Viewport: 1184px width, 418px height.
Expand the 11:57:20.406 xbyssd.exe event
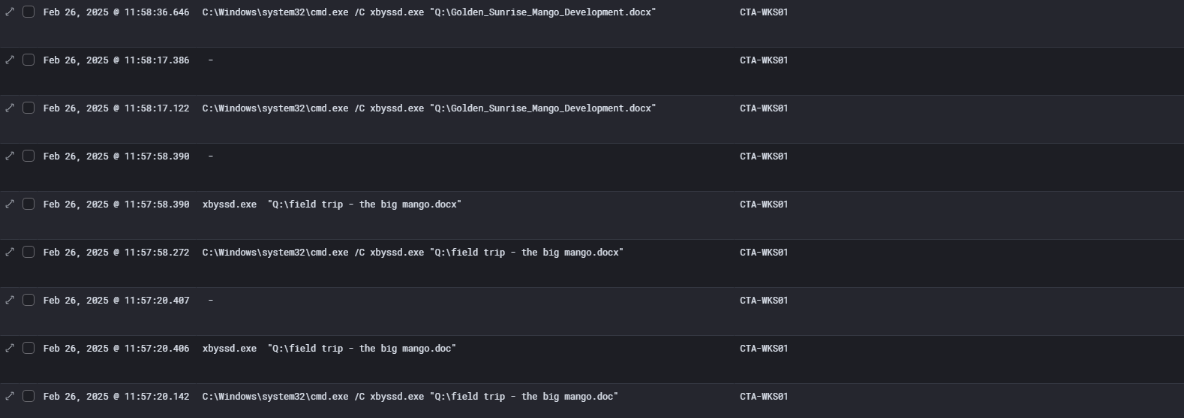click(x=10, y=348)
